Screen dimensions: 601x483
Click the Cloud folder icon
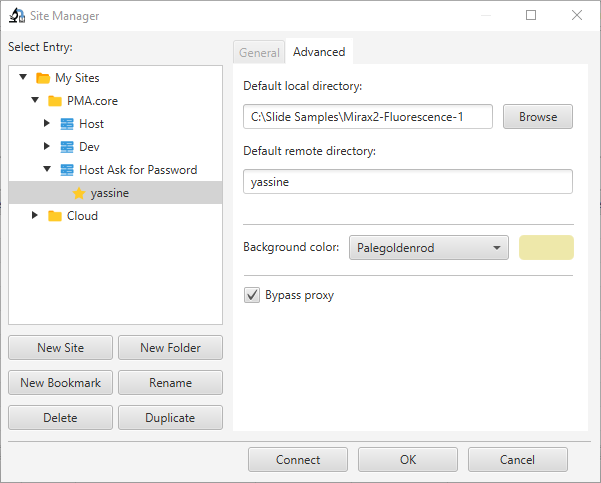(x=55, y=216)
